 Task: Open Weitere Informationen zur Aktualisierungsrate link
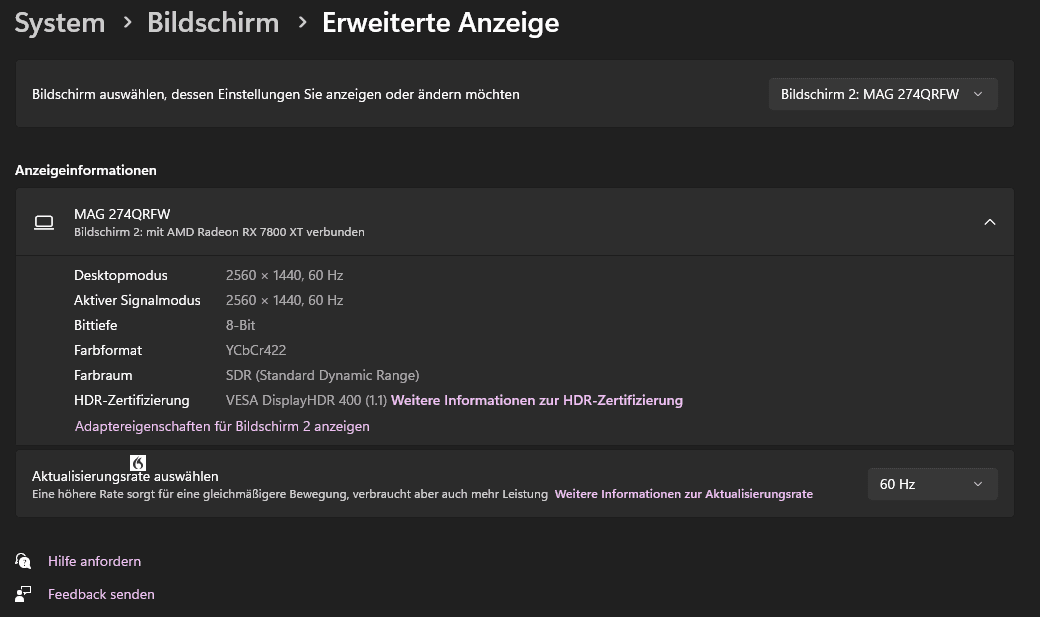(x=683, y=494)
